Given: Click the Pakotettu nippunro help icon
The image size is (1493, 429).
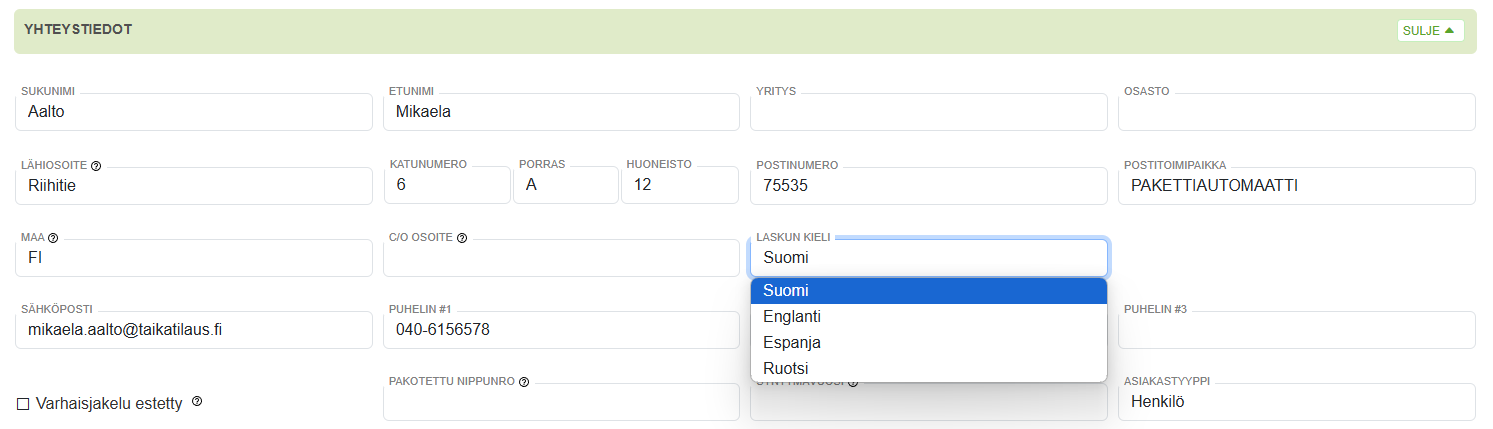Looking at the screenshot, I should pyautogui.click(x=524, y=382).
